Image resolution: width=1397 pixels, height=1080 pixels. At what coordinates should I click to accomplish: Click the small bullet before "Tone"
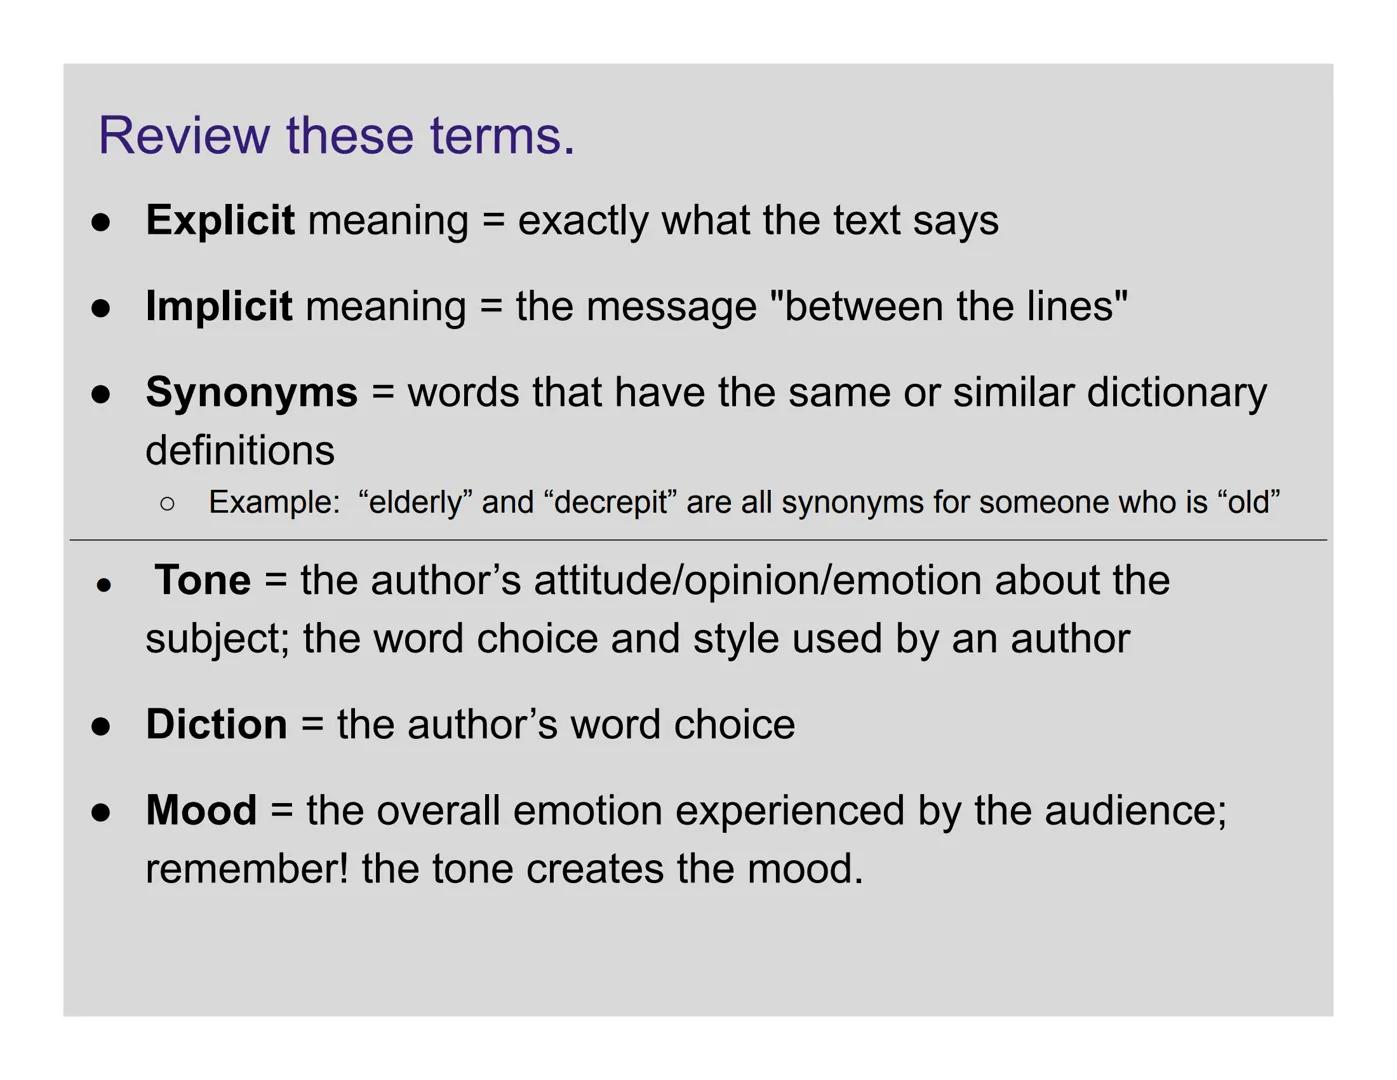point(103,585)
